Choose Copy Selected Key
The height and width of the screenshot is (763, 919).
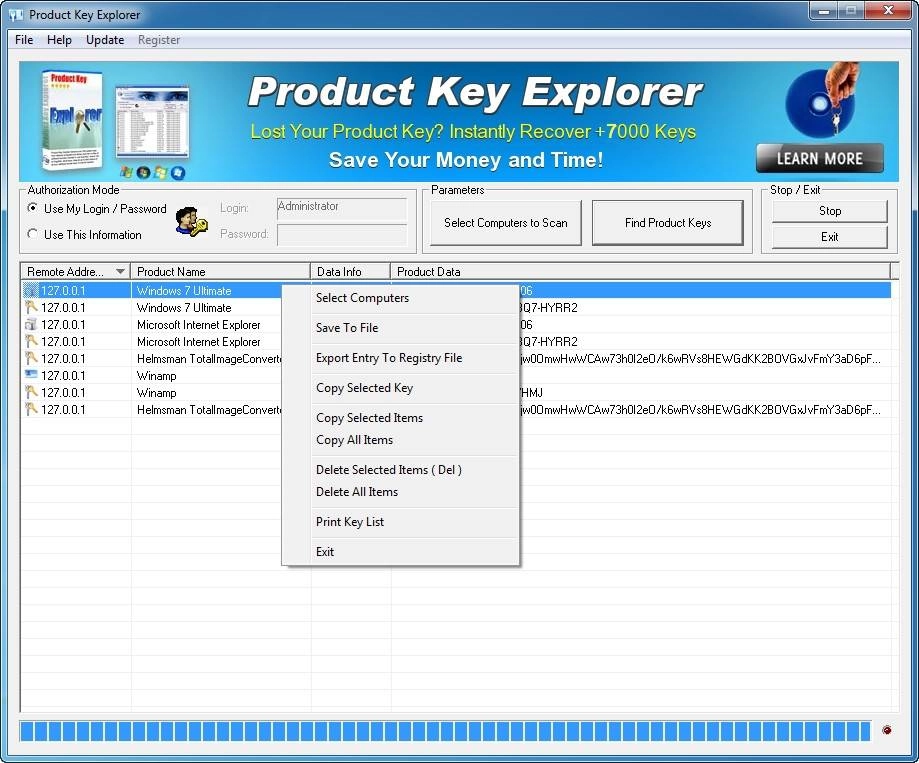(400, 388)
